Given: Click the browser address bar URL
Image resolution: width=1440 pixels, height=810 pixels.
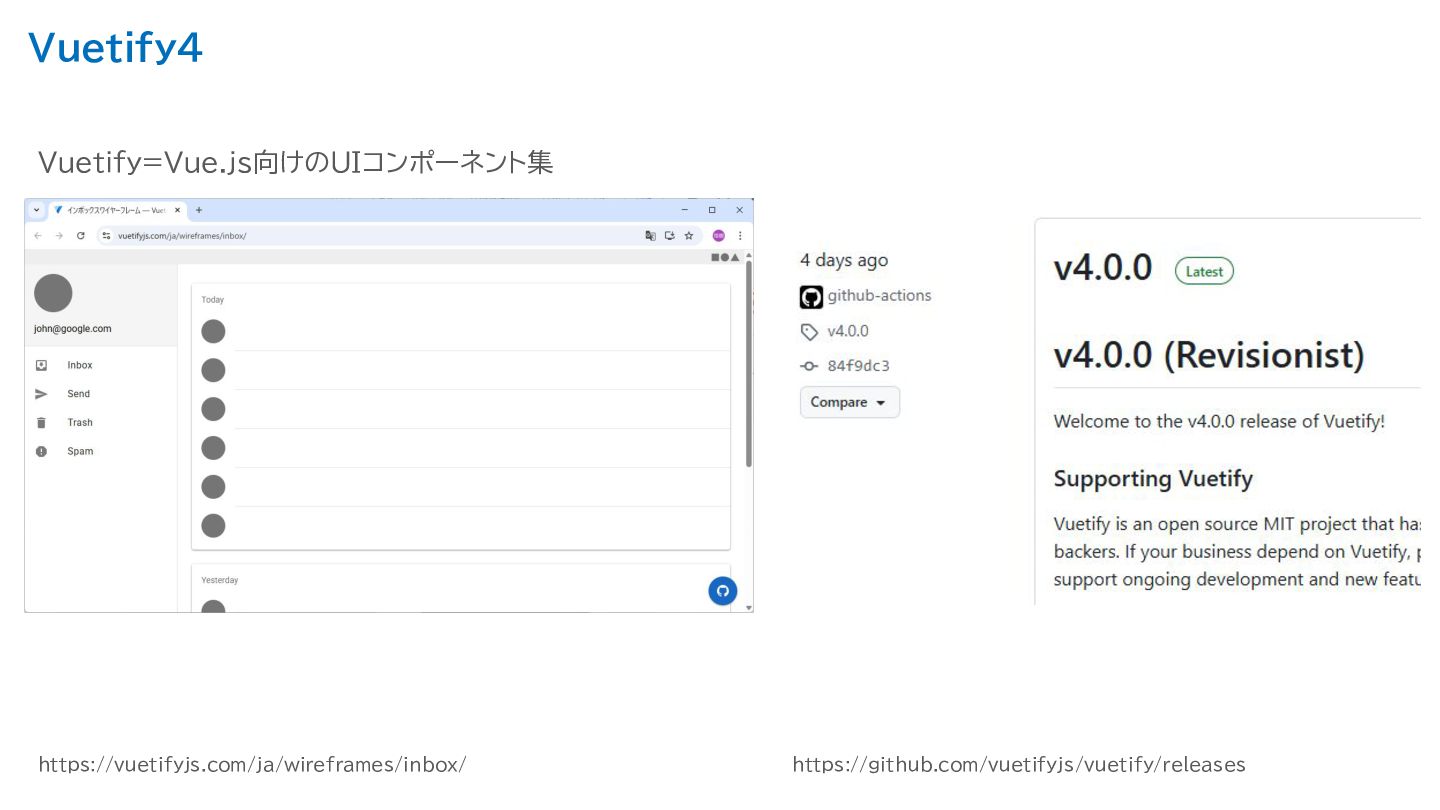Looking at the screenshot, I should [182, 236].
